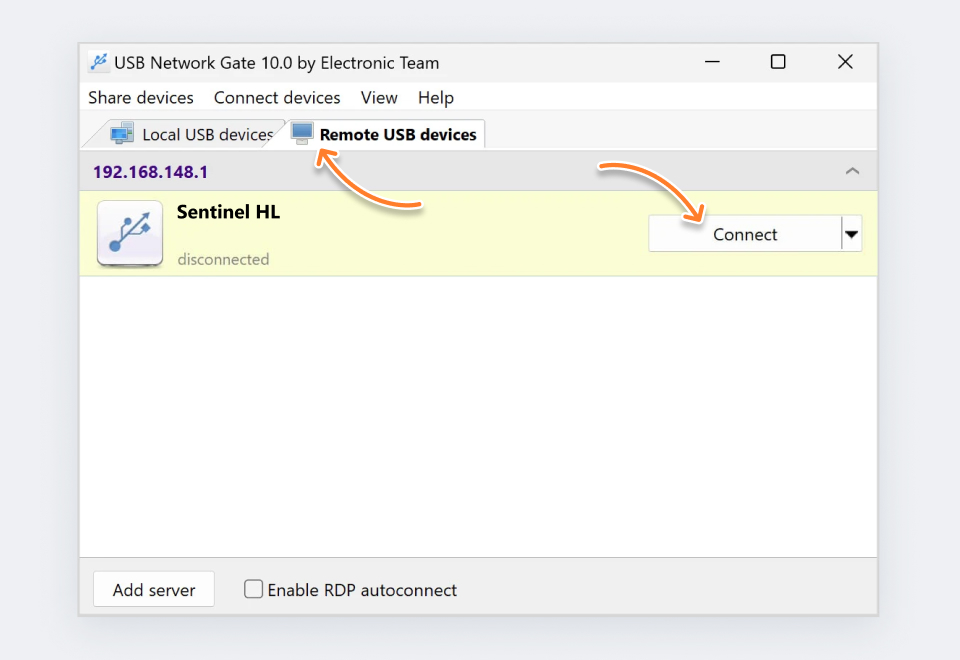Open the Share devices menu

[140, 97]
